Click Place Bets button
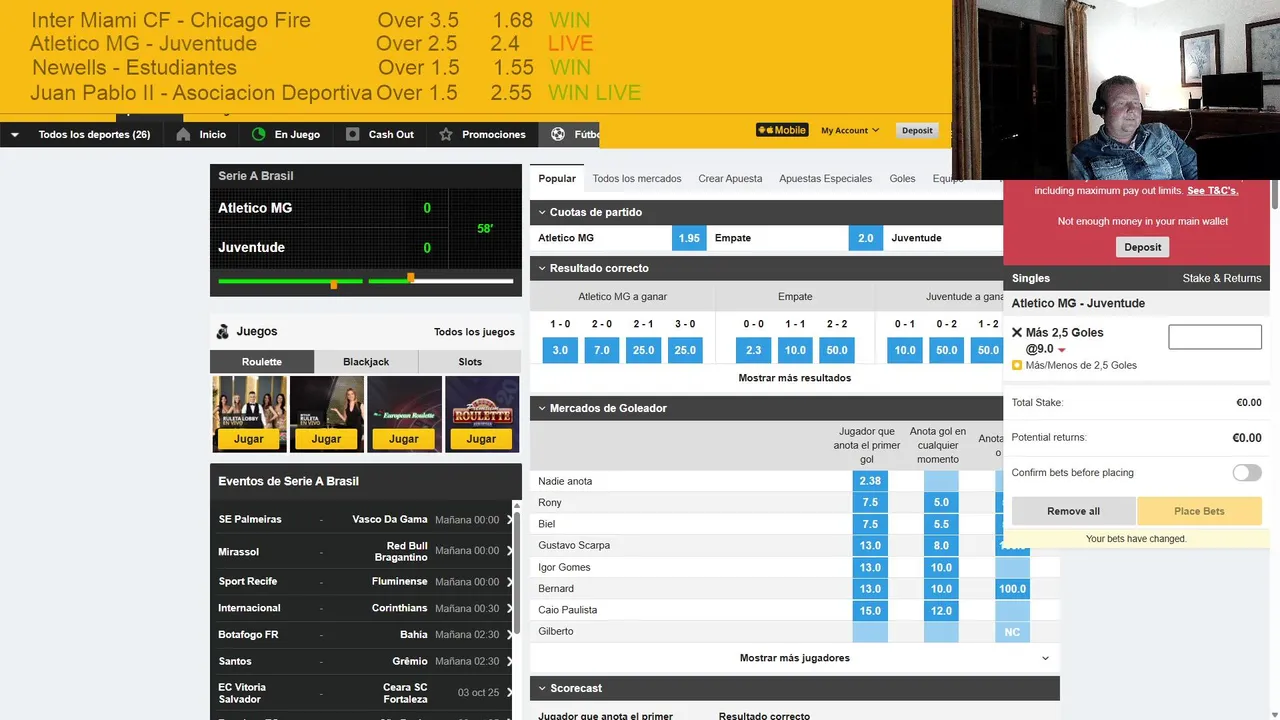 (1199, 511)
